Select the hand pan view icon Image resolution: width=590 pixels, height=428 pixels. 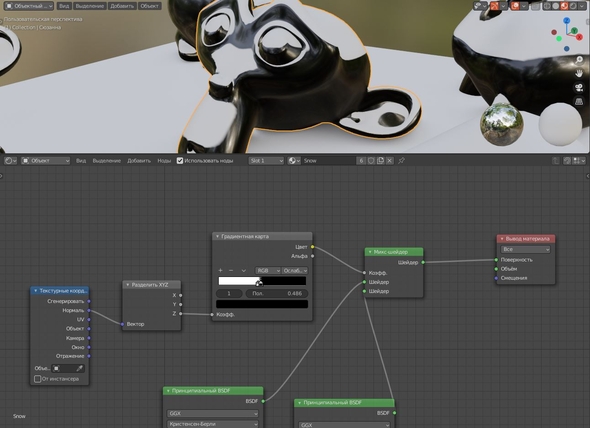[579, 73]
